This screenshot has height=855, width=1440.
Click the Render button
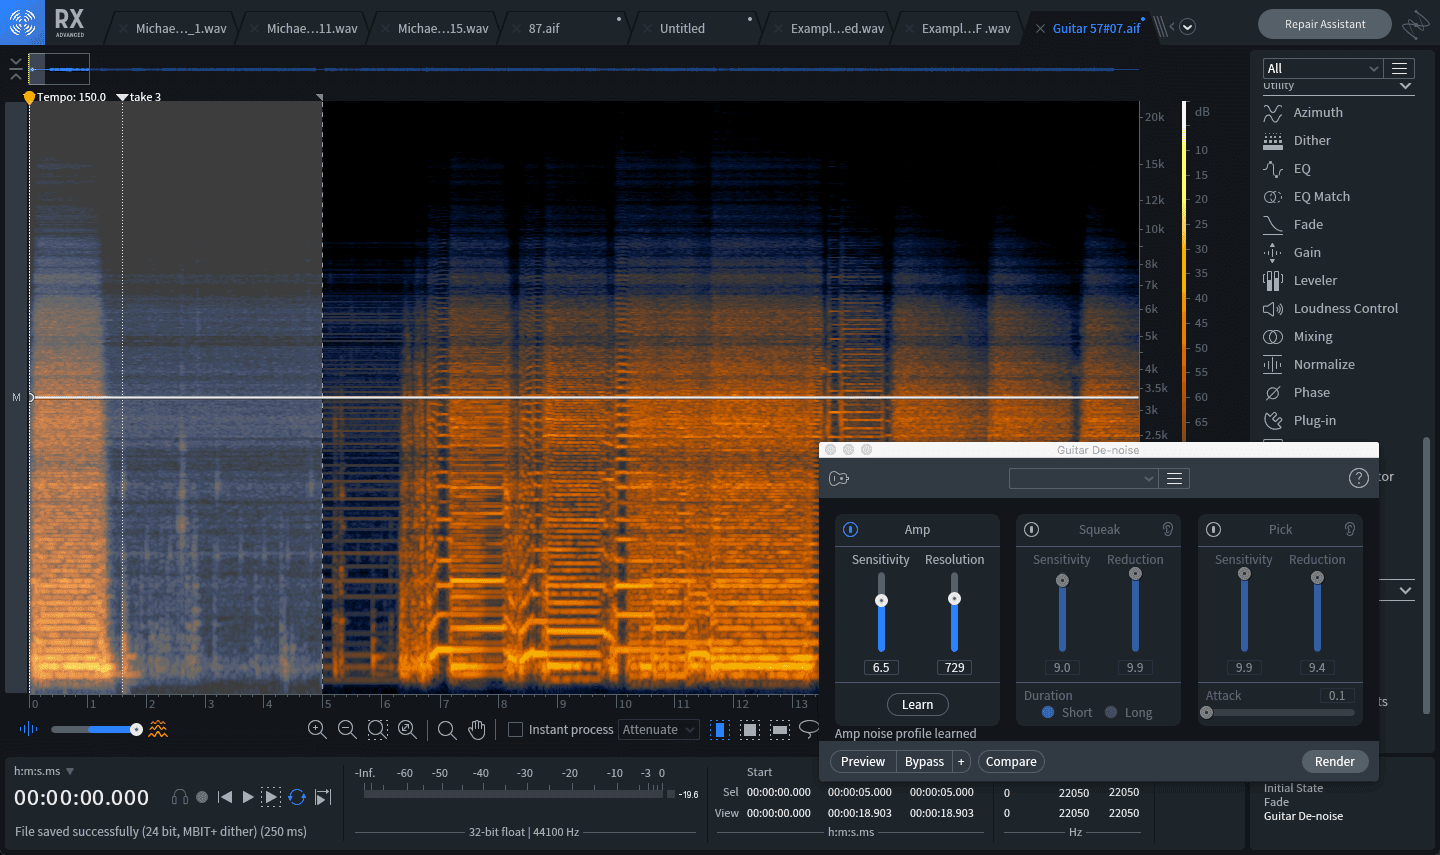[1334, 762]
